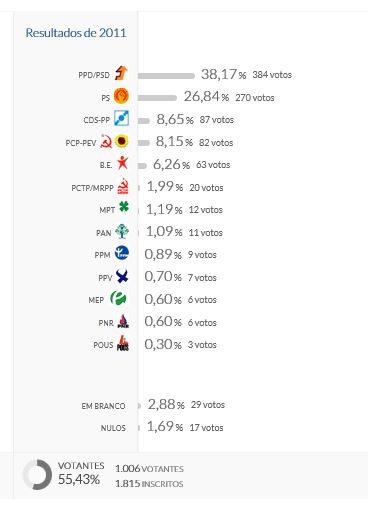
Task: Click the PCTP/MRPP red emblem
Action: click(123, 187)
